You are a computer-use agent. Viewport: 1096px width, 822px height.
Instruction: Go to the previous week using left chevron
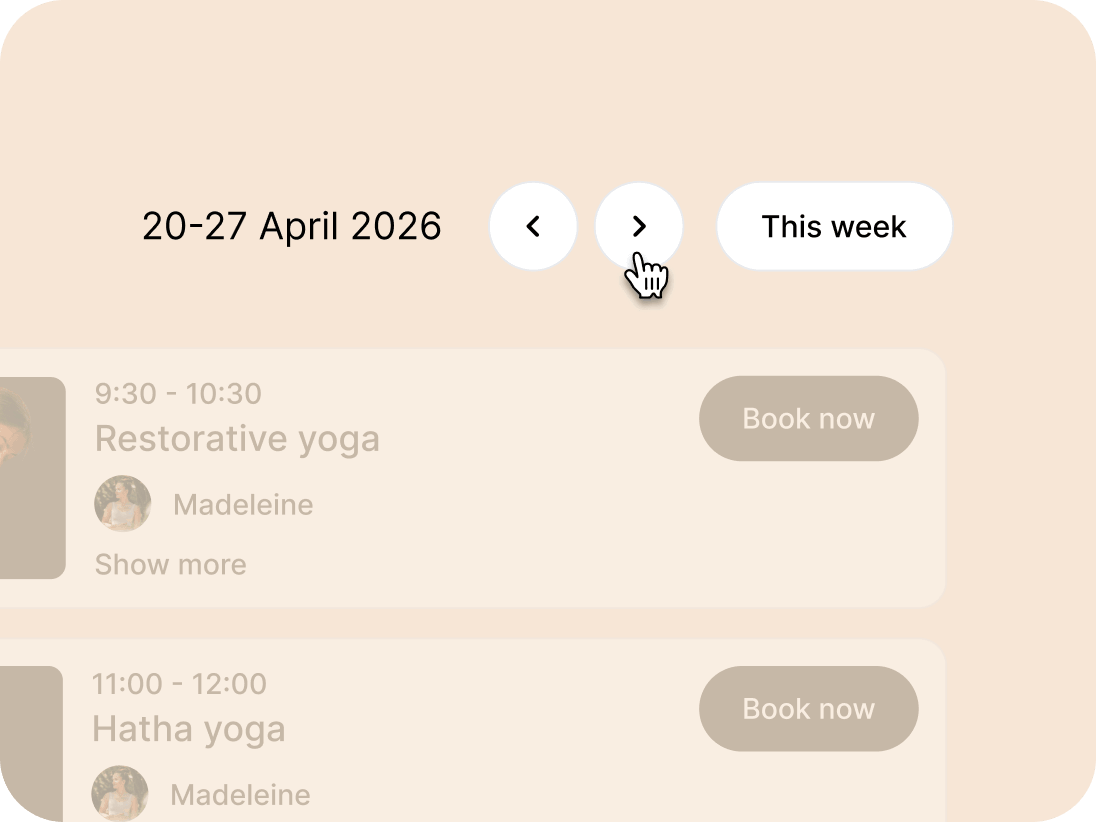pyautogui.click(x=533, y=226)
